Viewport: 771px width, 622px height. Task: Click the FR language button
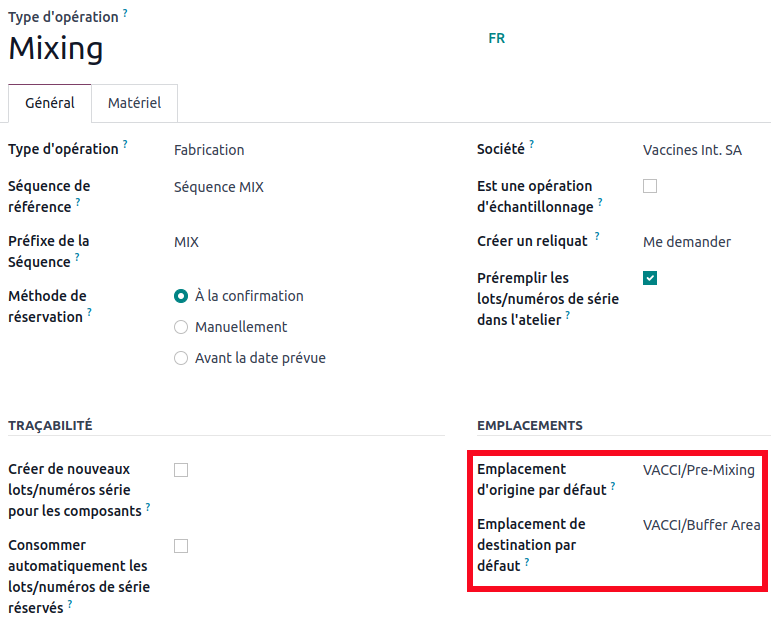[x=497, y=39]
